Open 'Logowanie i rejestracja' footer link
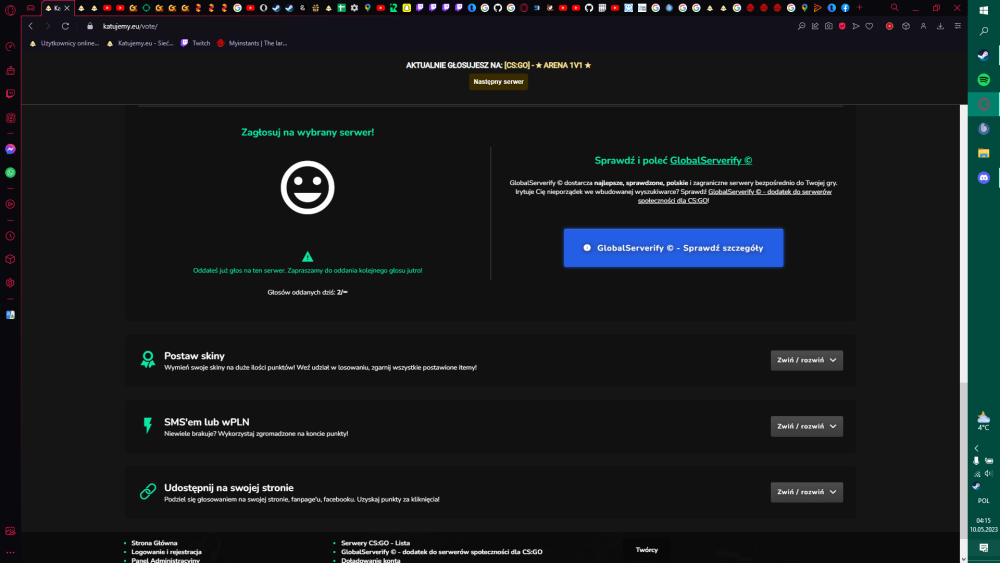Screen dimensions: 1000x563 [x=166, y=552]
